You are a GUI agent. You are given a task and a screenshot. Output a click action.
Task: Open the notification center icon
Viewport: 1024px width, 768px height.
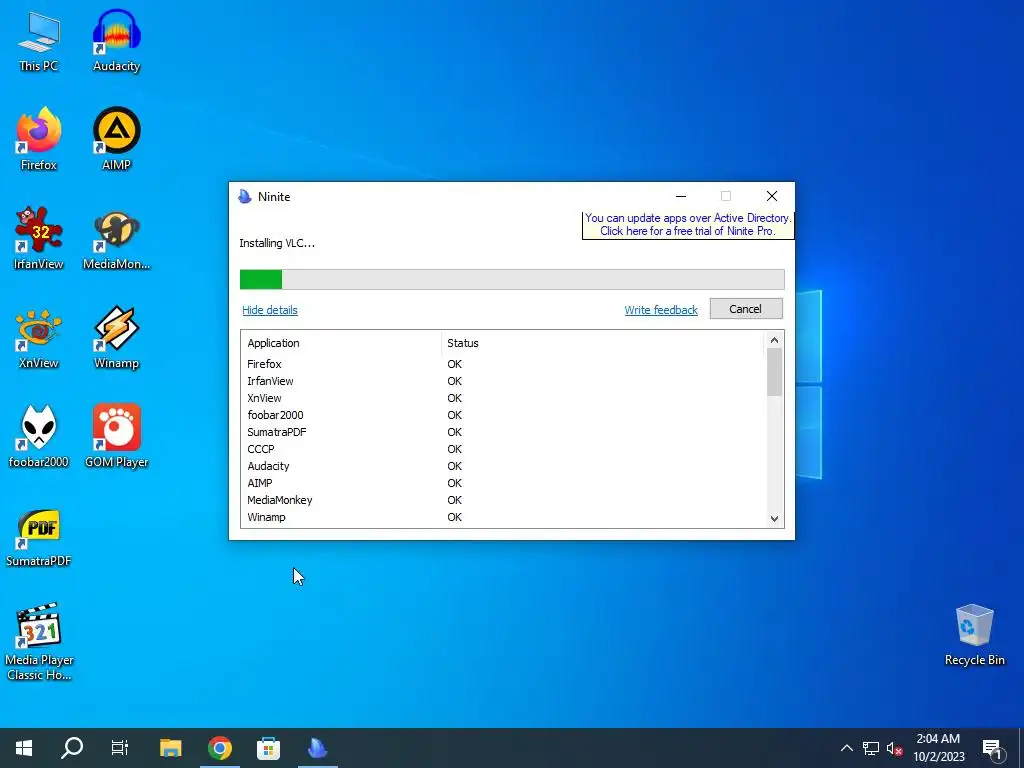993,748
